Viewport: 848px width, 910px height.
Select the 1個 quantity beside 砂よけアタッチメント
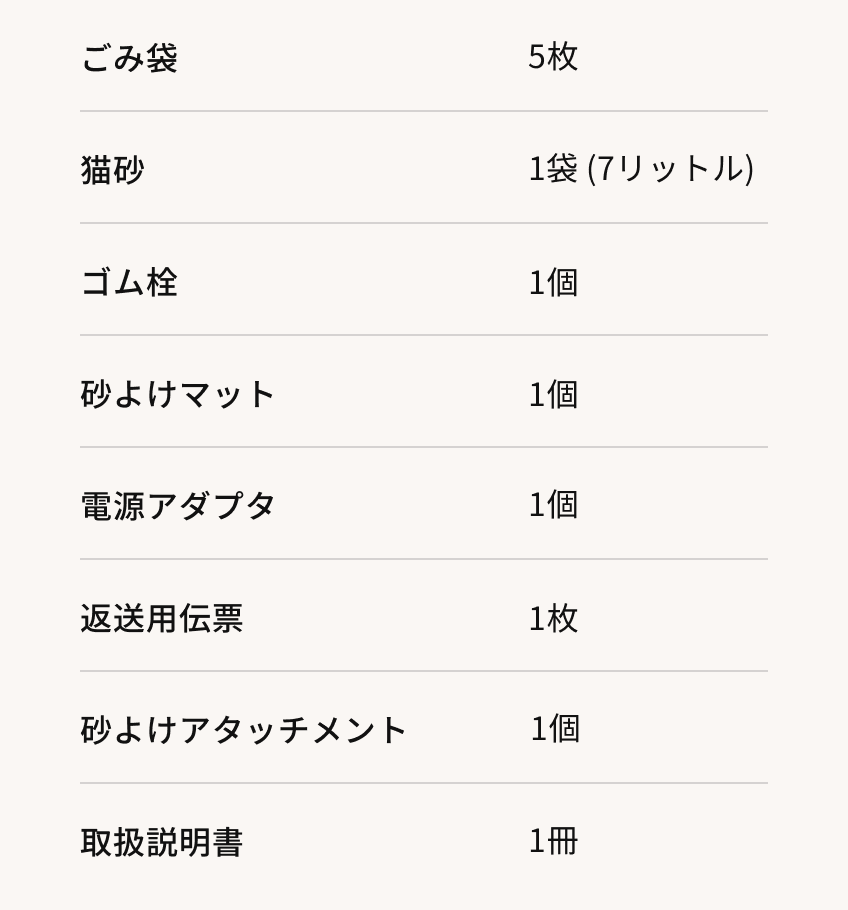[555, 729]
